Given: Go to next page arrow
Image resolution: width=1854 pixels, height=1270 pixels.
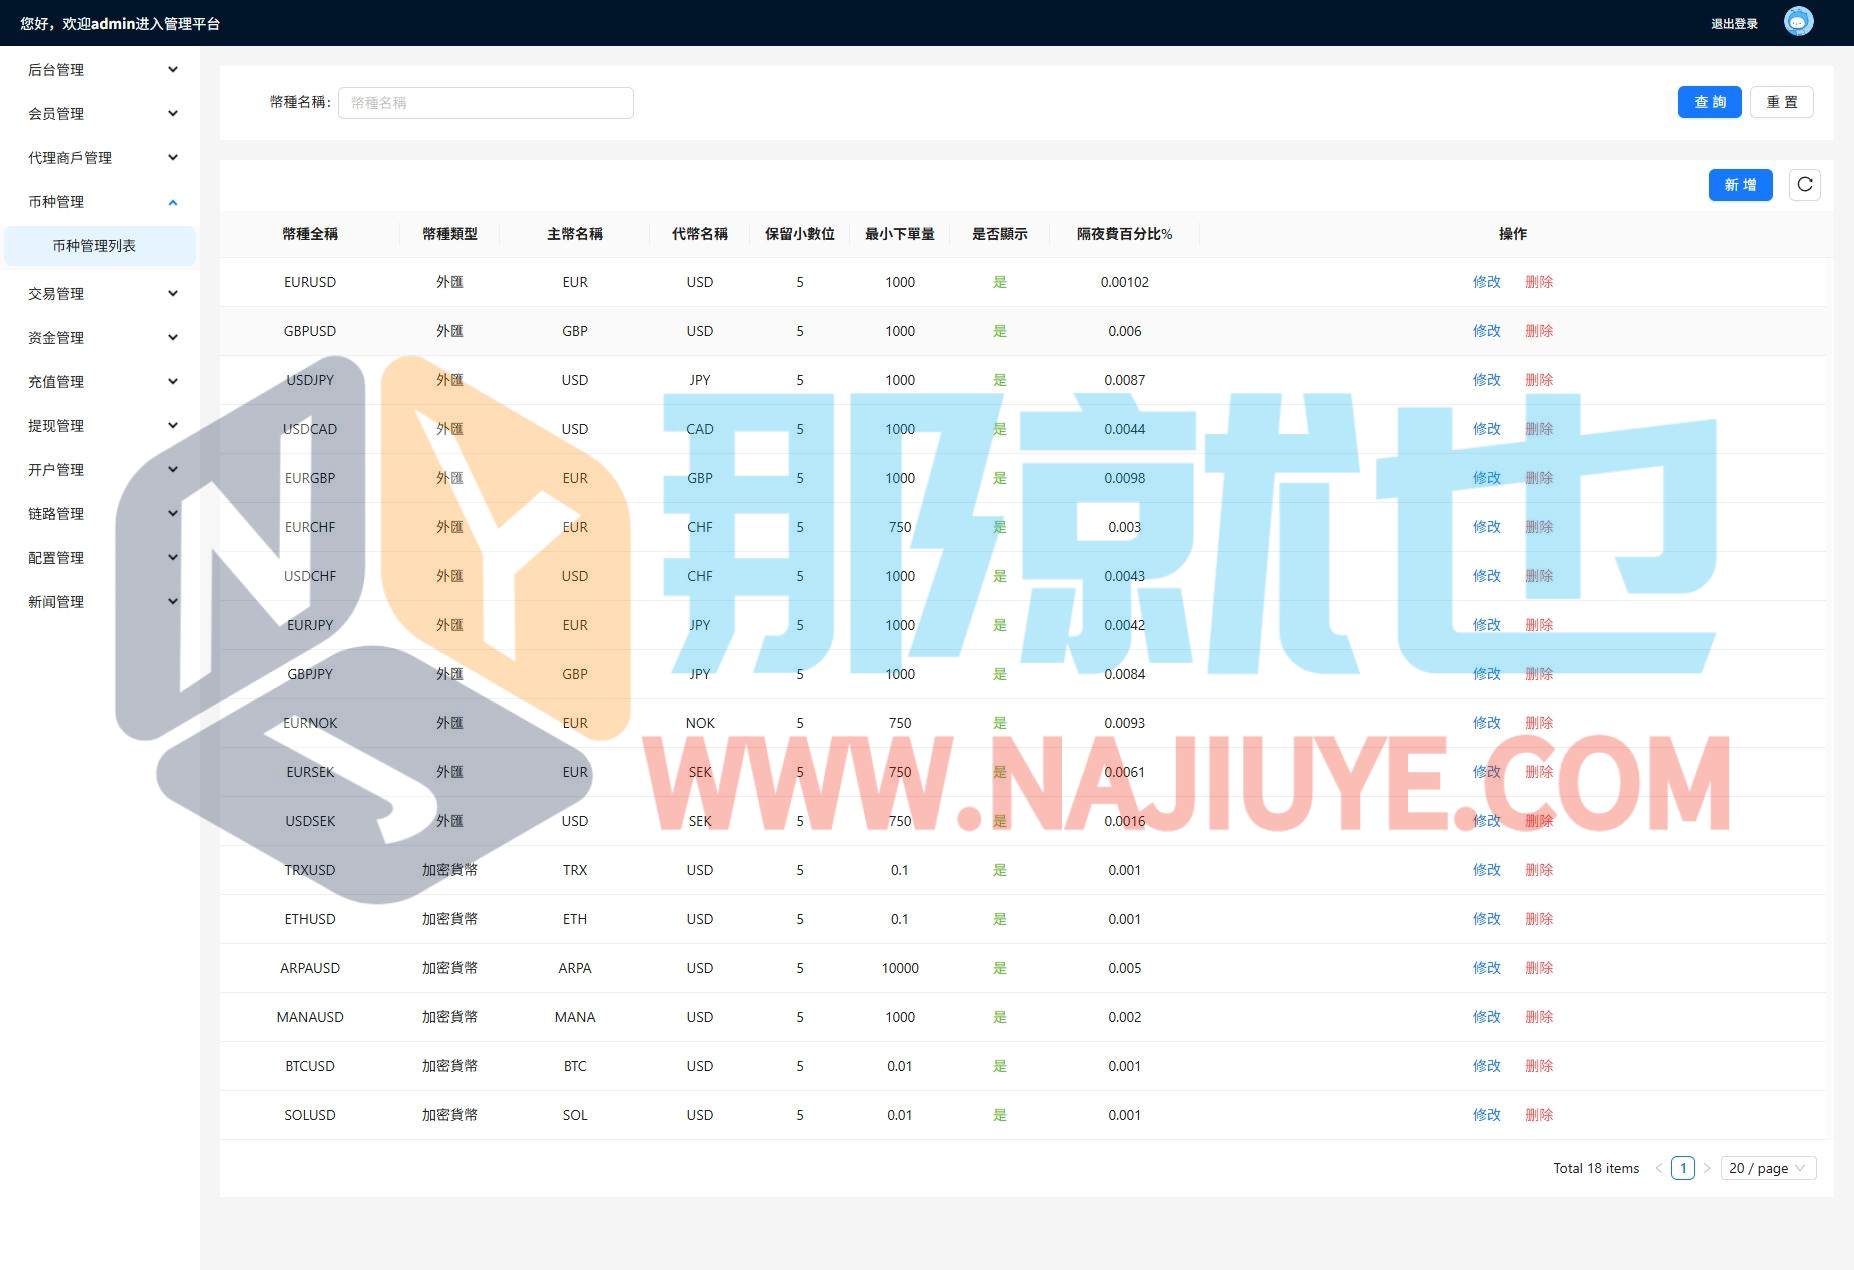Looking at the screenshot, I should coord(1707,1168).
